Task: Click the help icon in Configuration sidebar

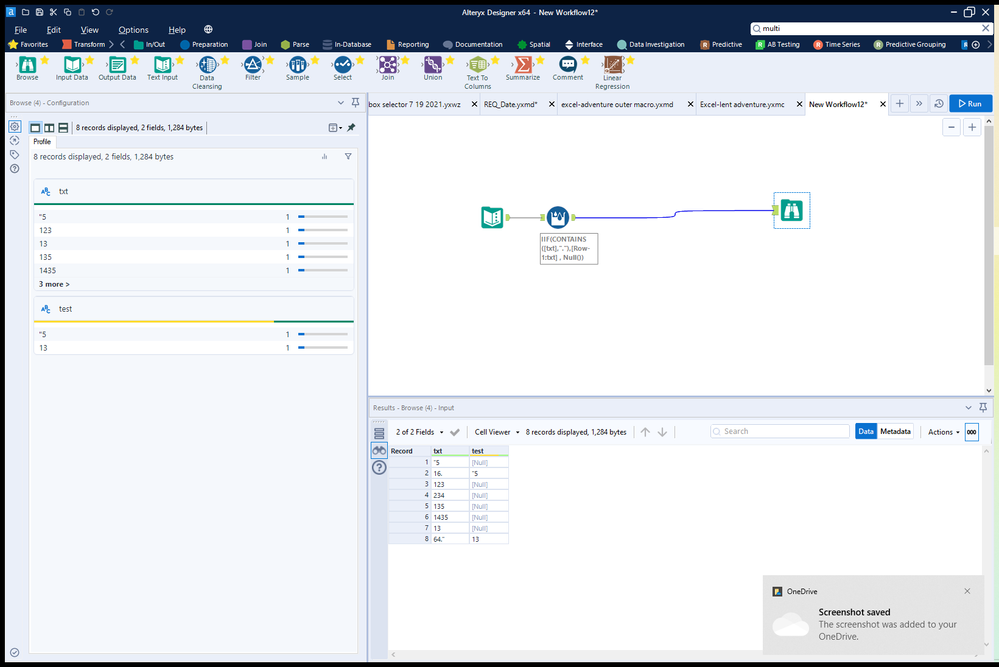Action: click(15, 169)
